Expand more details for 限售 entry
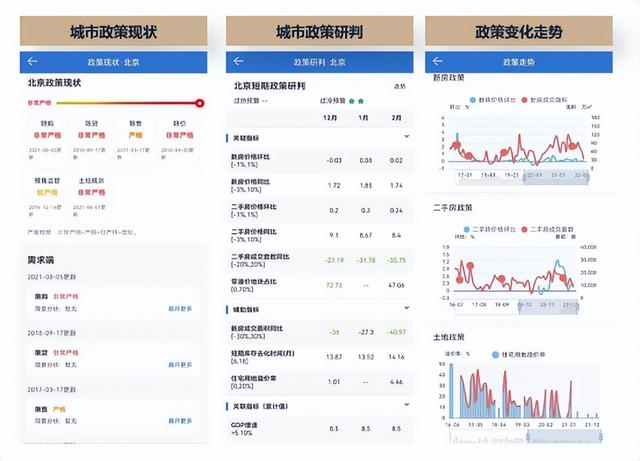Image resolution: width=640 pixels, height=461 pixels. coord(180,421)
